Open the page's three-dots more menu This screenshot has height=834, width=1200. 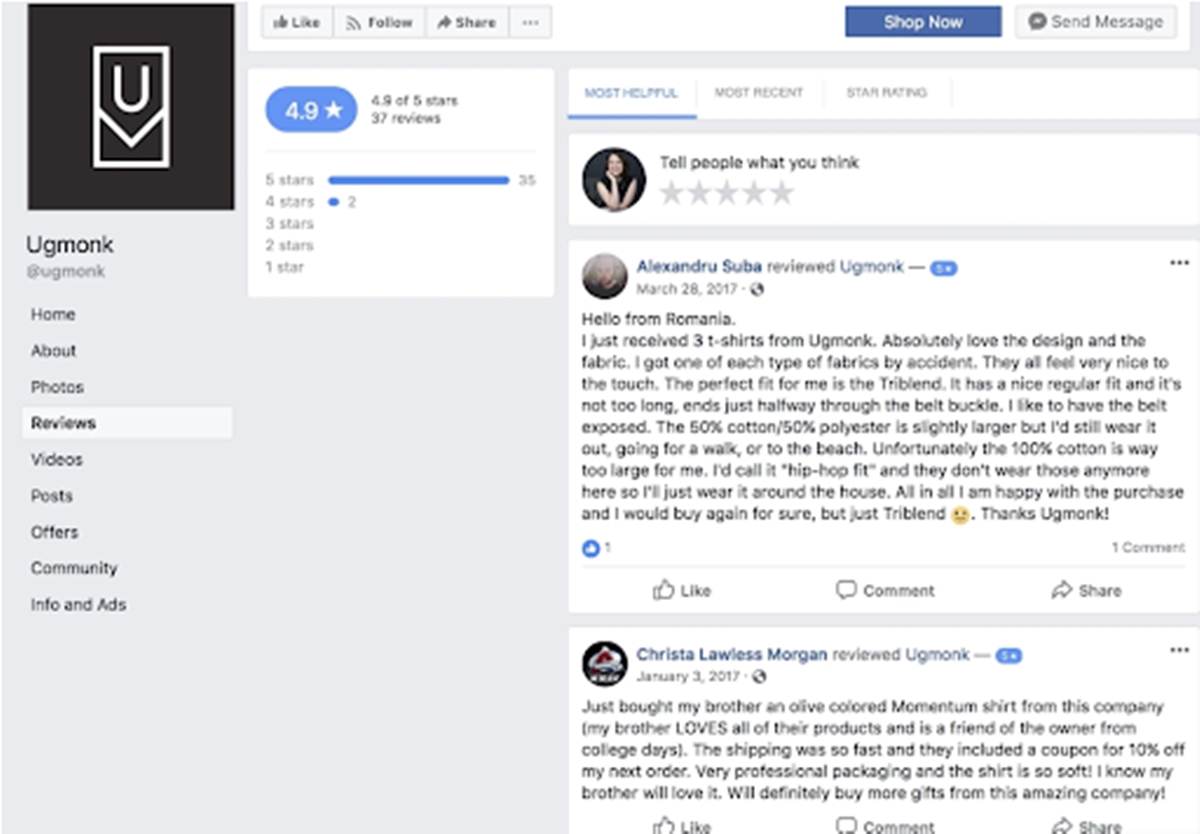pos(530,22)
